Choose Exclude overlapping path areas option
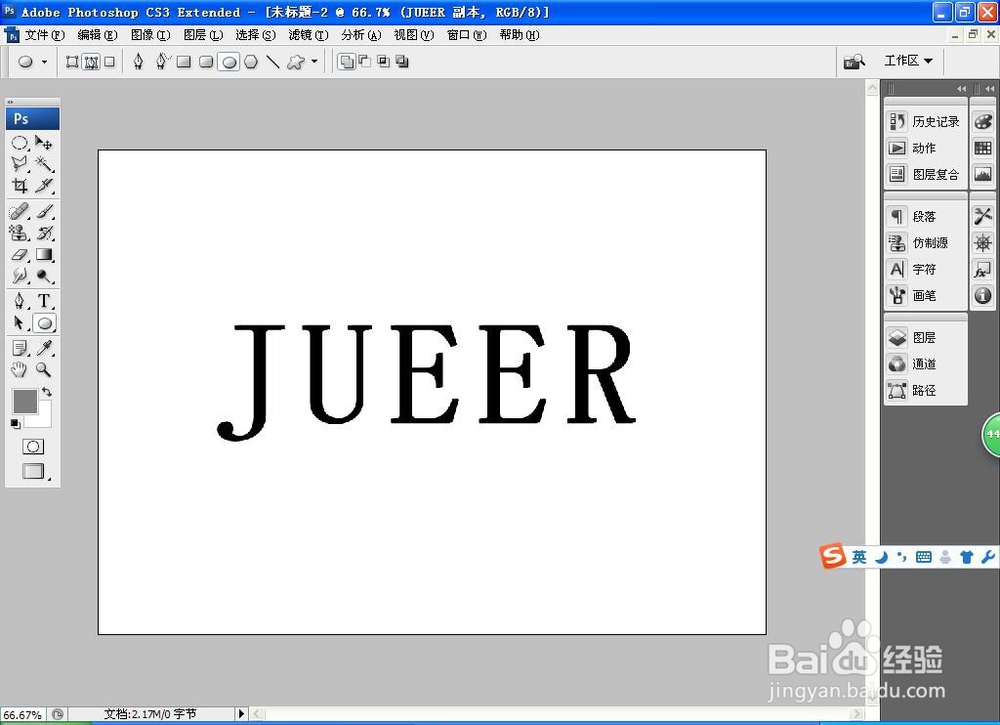 pos(402,62)
